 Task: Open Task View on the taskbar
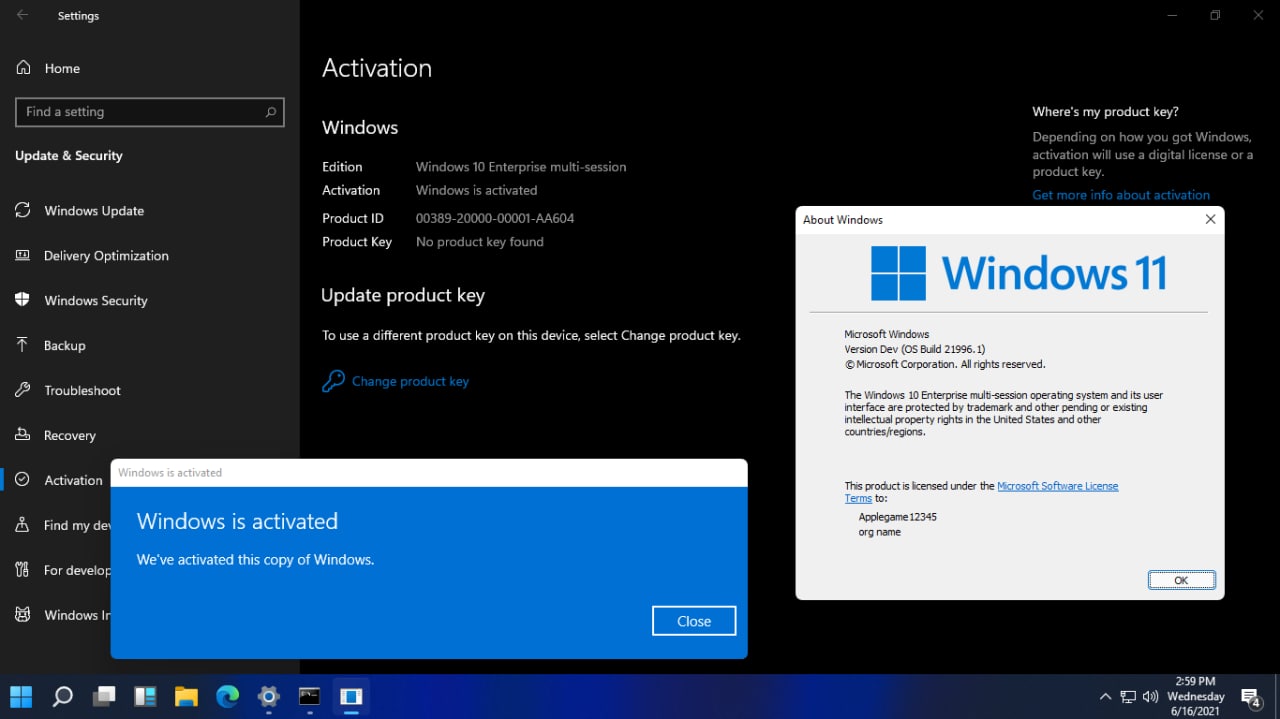[104, 696]
